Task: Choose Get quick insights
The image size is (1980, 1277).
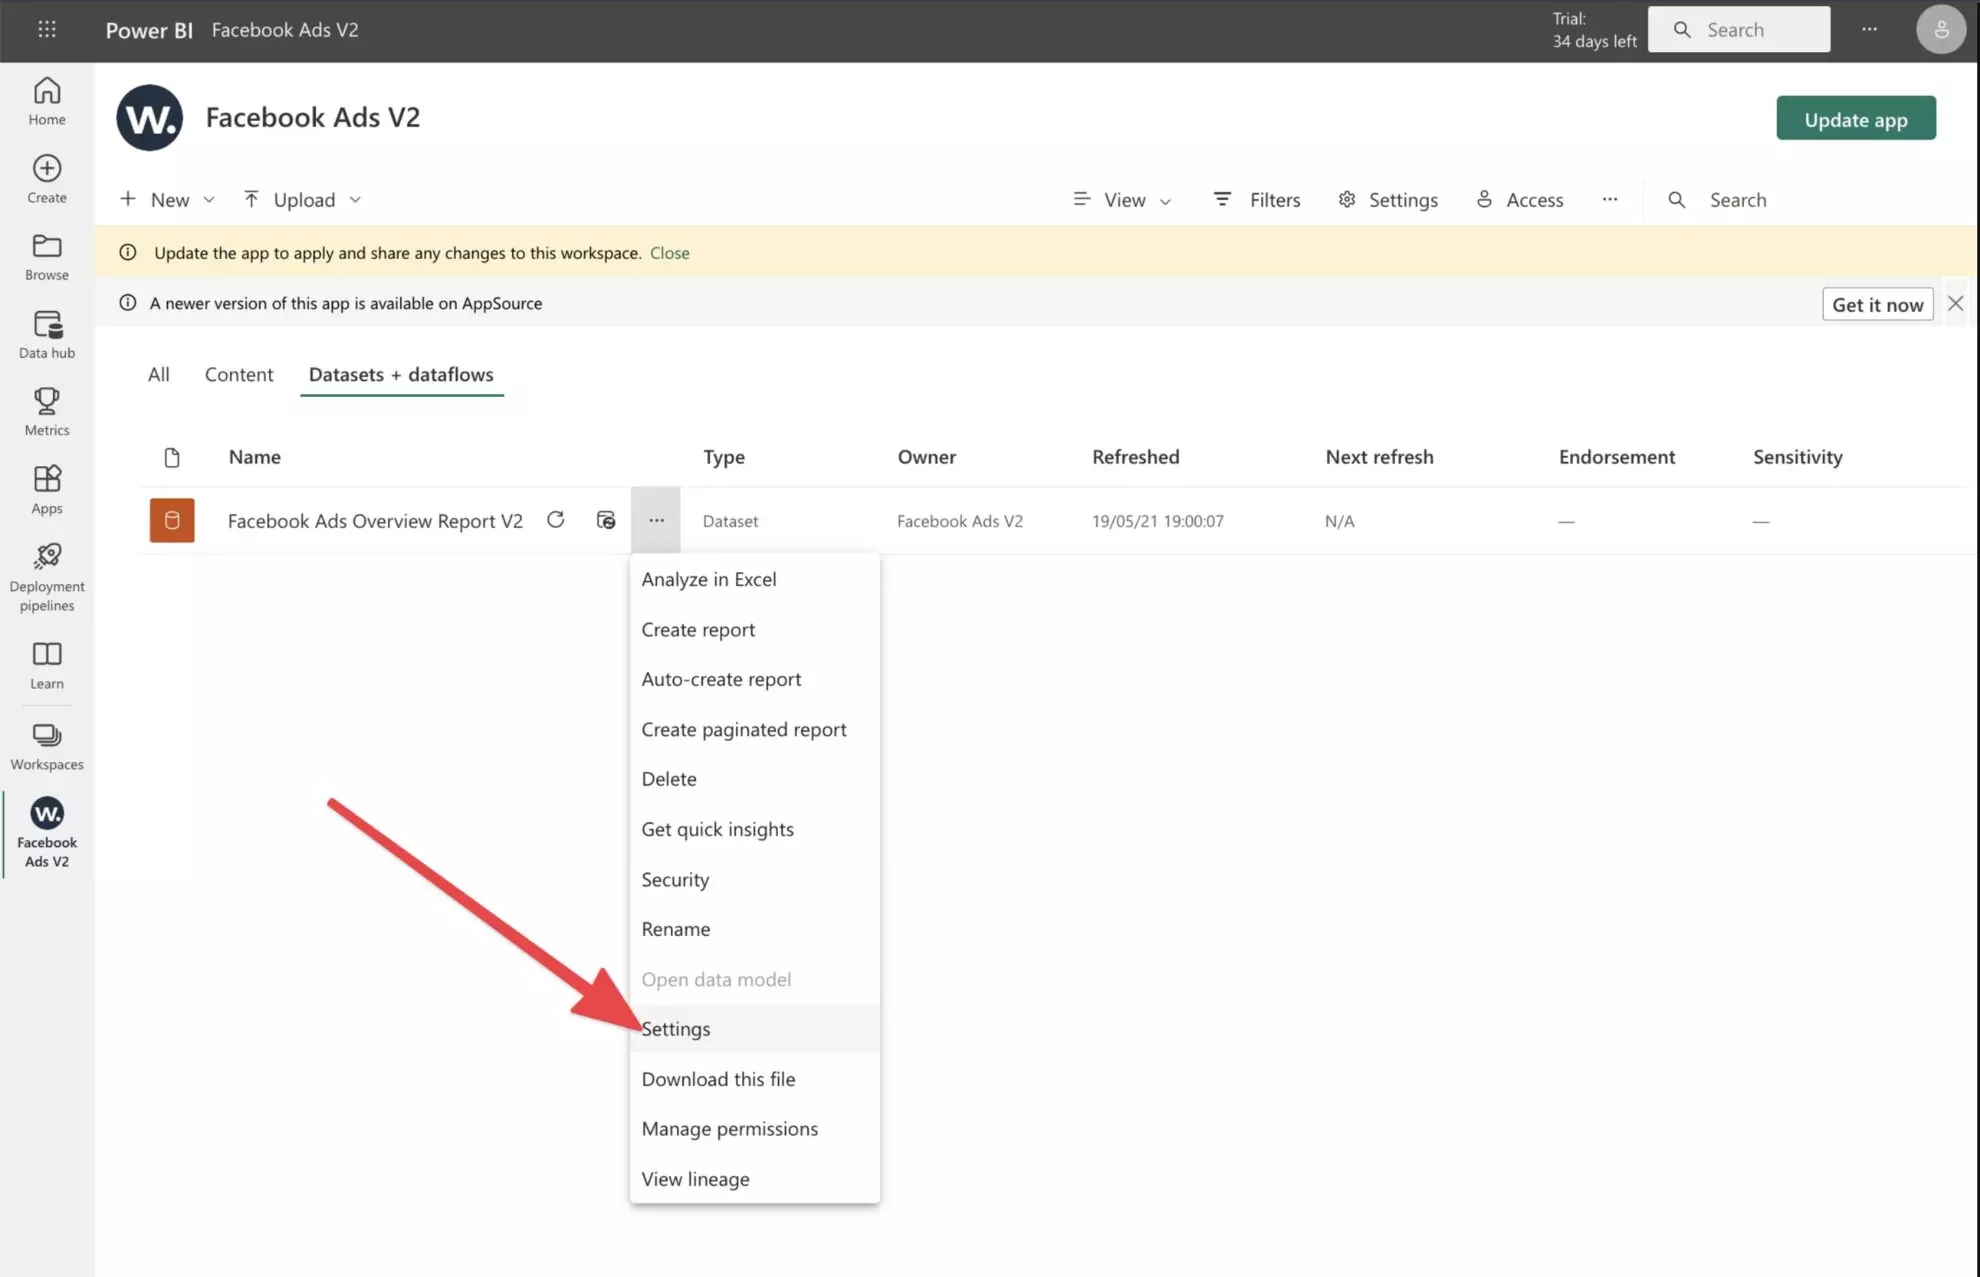Action: click(x=755, y=829)
